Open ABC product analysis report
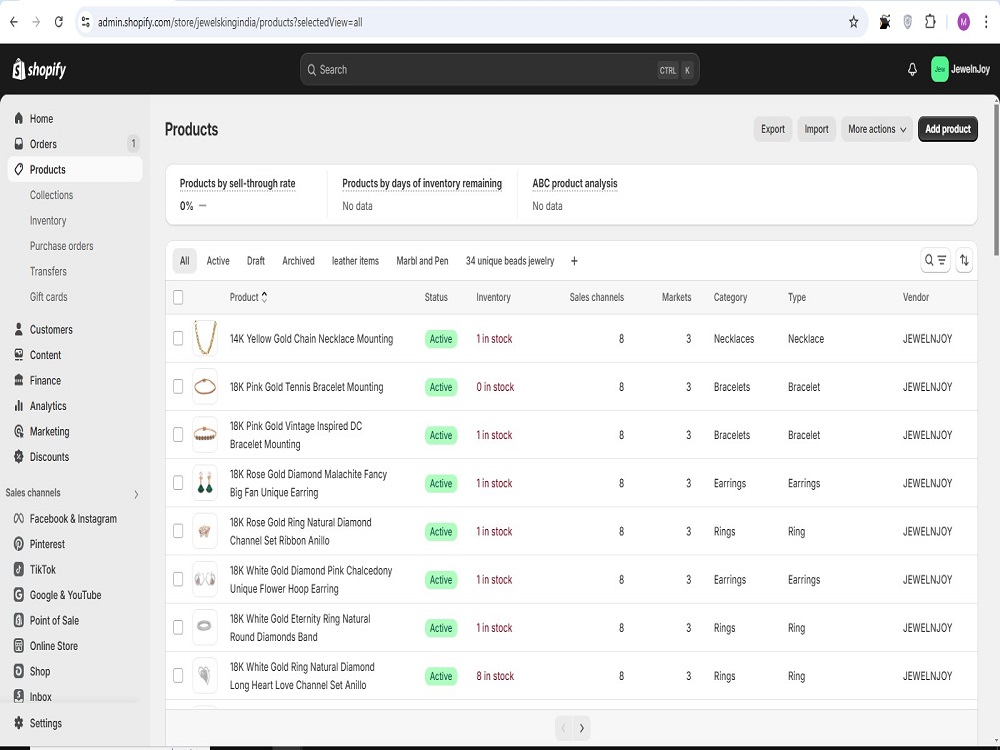The height and width of the screenshot is (750, 1000). [575, 184]
